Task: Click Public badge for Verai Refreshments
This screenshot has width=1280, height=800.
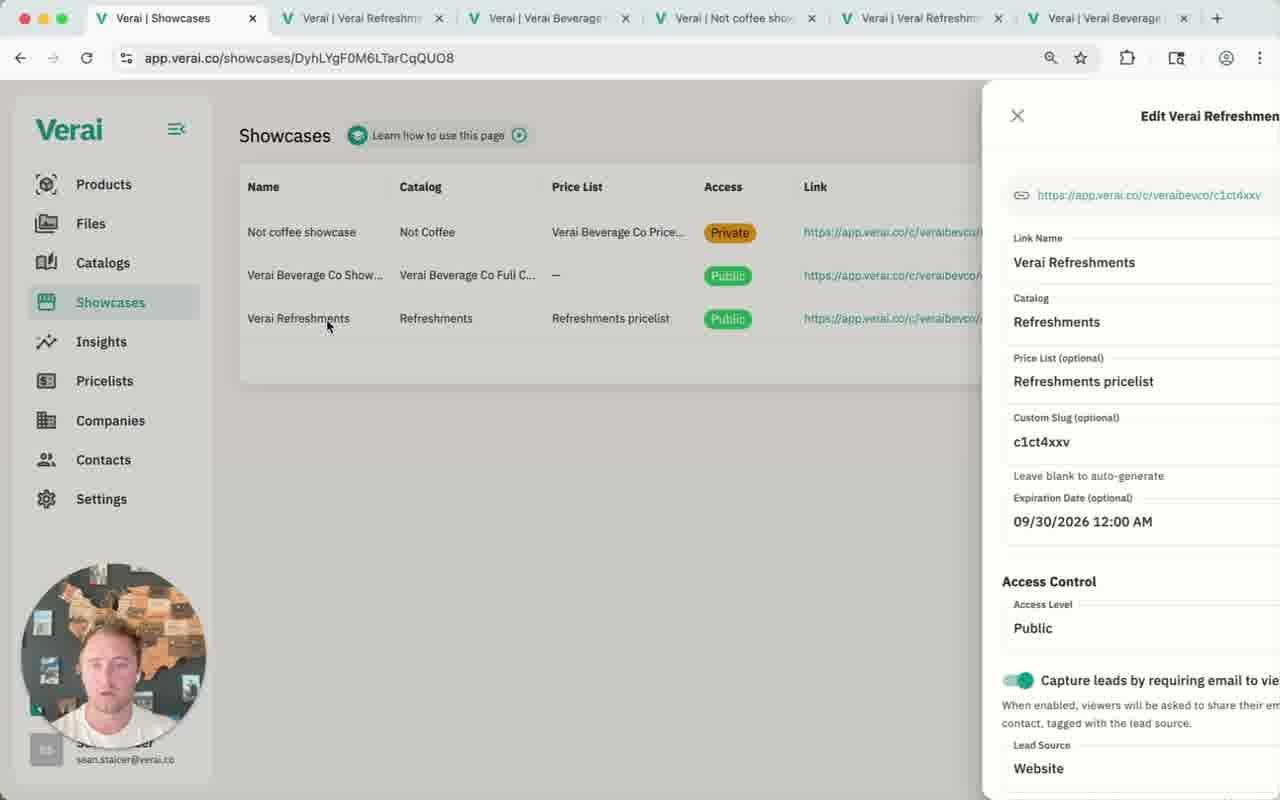Action: click(728, 319)
